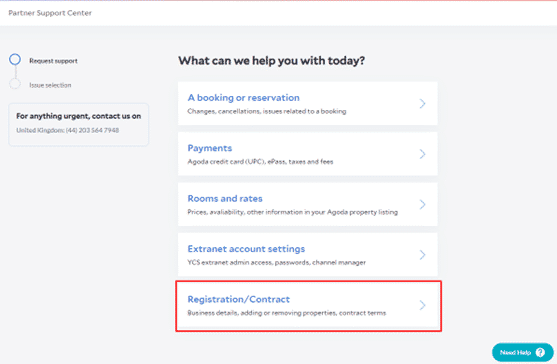Click chevron arrow on Registration/Contract card

[422, 305]
